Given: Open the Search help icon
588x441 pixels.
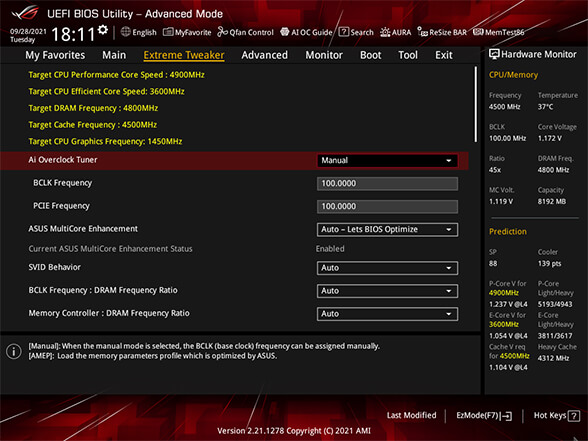Looking at the screenshot, I should tap(344, 32).
